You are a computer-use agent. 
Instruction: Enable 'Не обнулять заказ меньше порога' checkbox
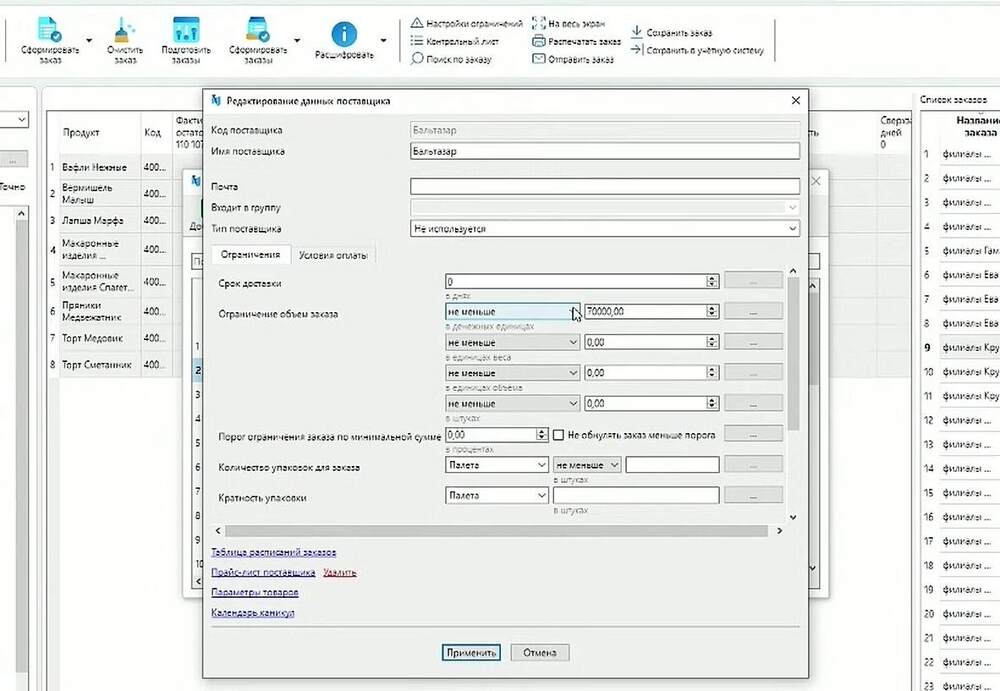559,435
